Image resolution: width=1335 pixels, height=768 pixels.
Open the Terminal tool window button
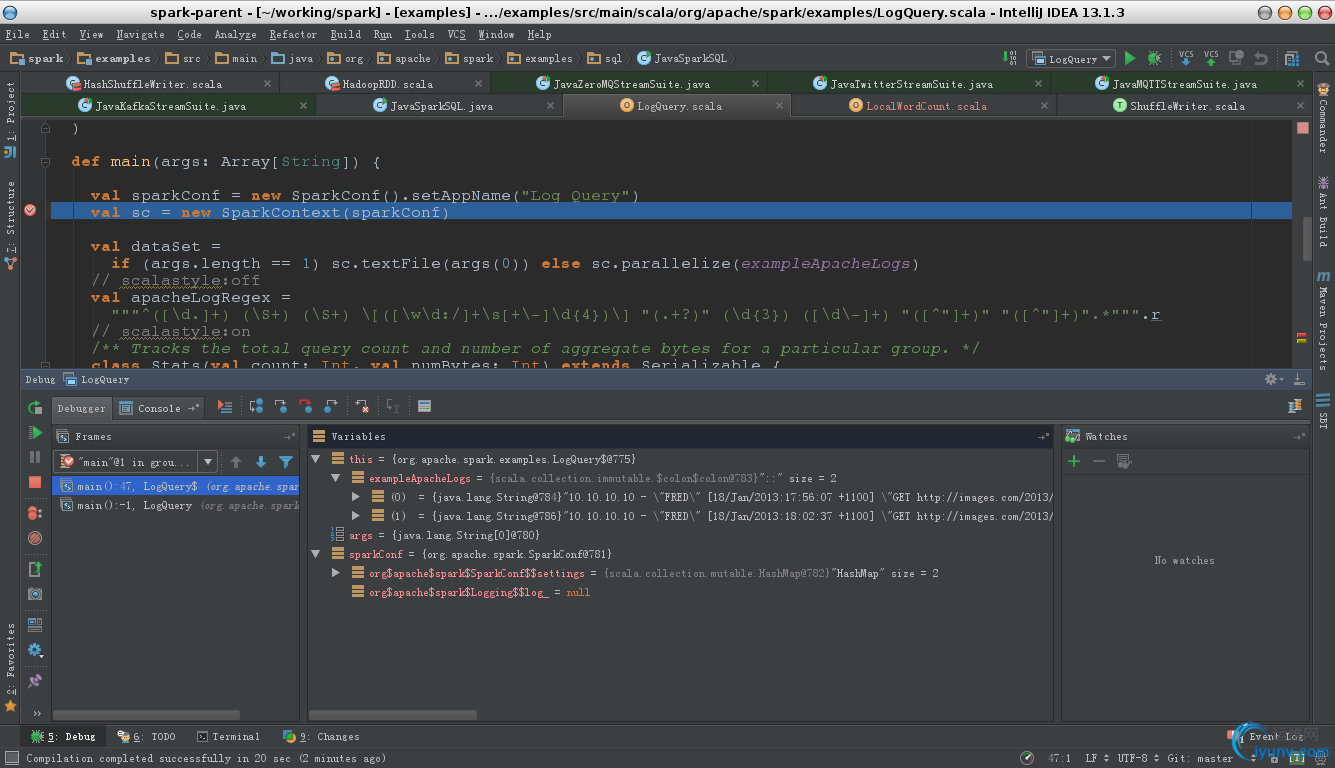click(x=229, y=736)
